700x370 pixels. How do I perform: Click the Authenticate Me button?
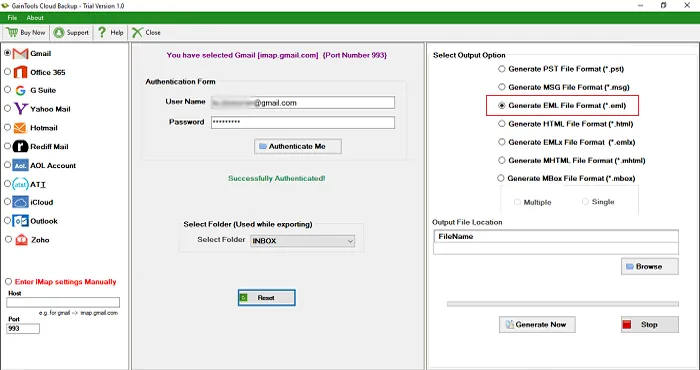[298, 146]
